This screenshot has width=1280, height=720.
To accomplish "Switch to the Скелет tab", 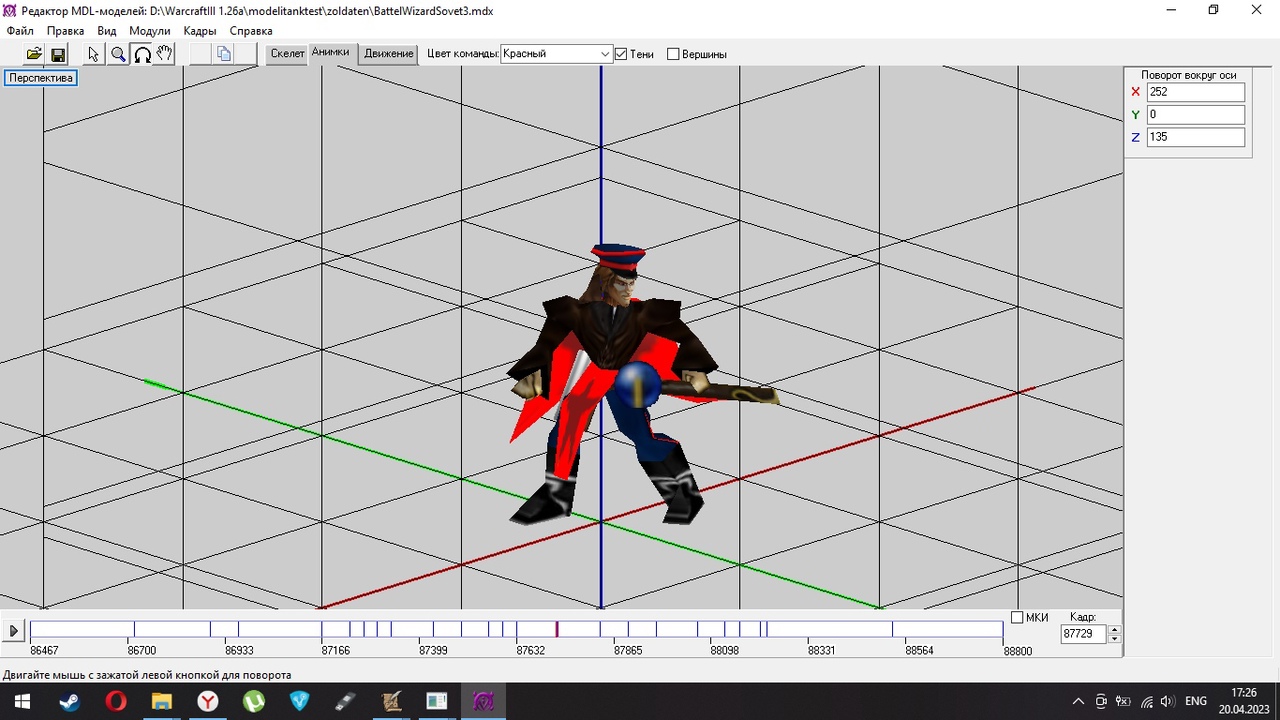I will tap(287, 54).
